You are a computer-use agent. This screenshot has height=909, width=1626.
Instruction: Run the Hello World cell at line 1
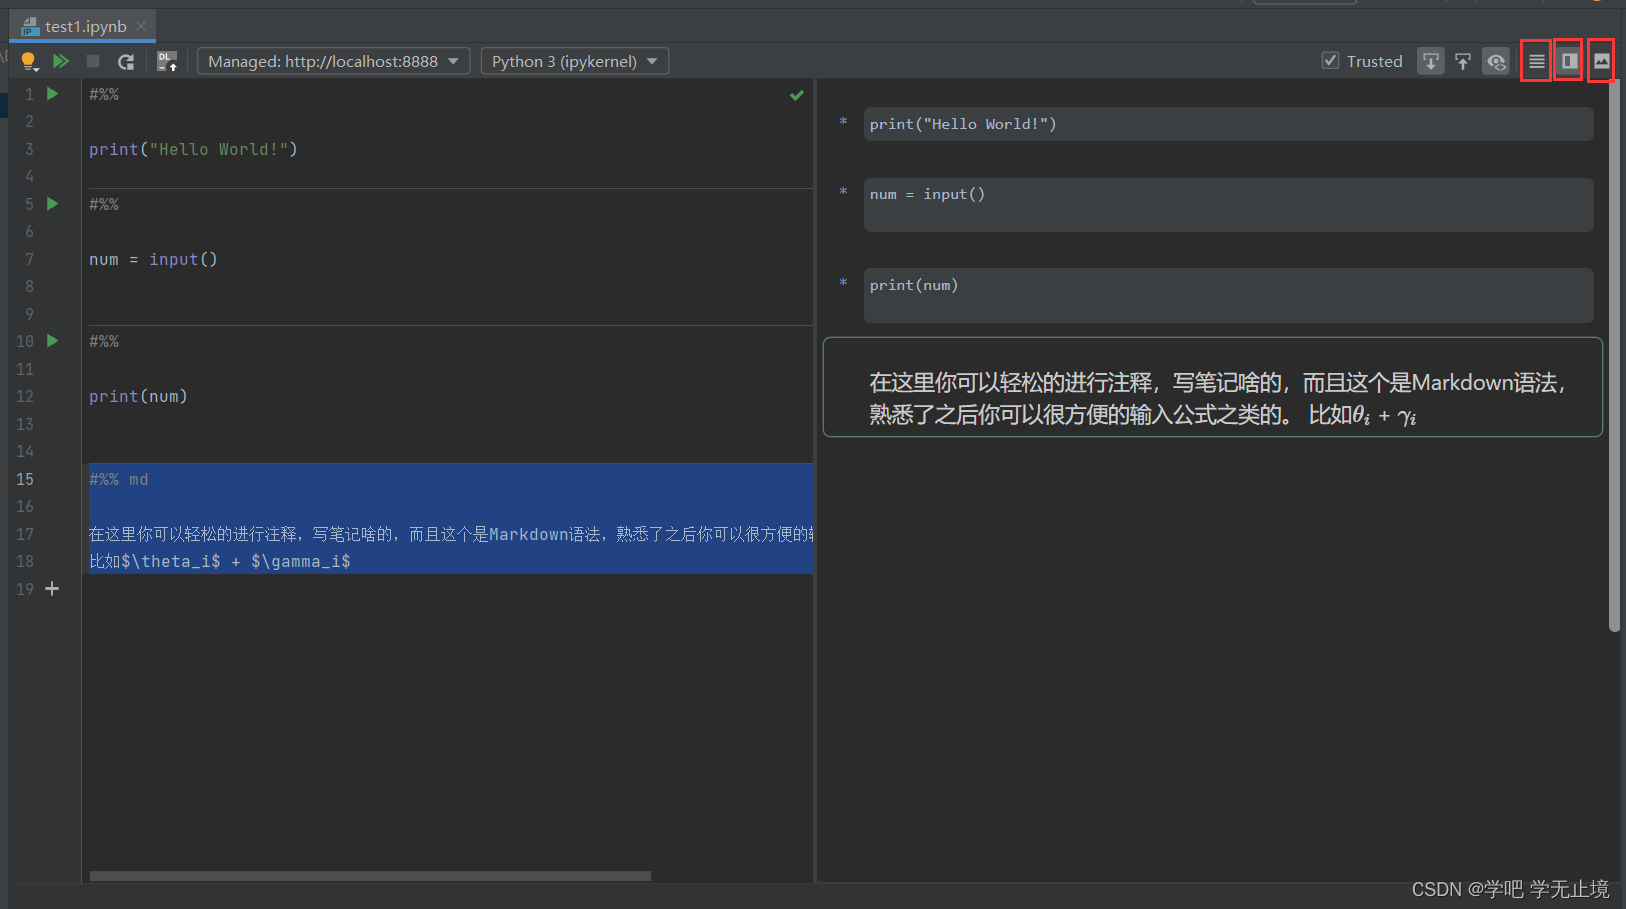pyautogui.click(x=53, y=93)
